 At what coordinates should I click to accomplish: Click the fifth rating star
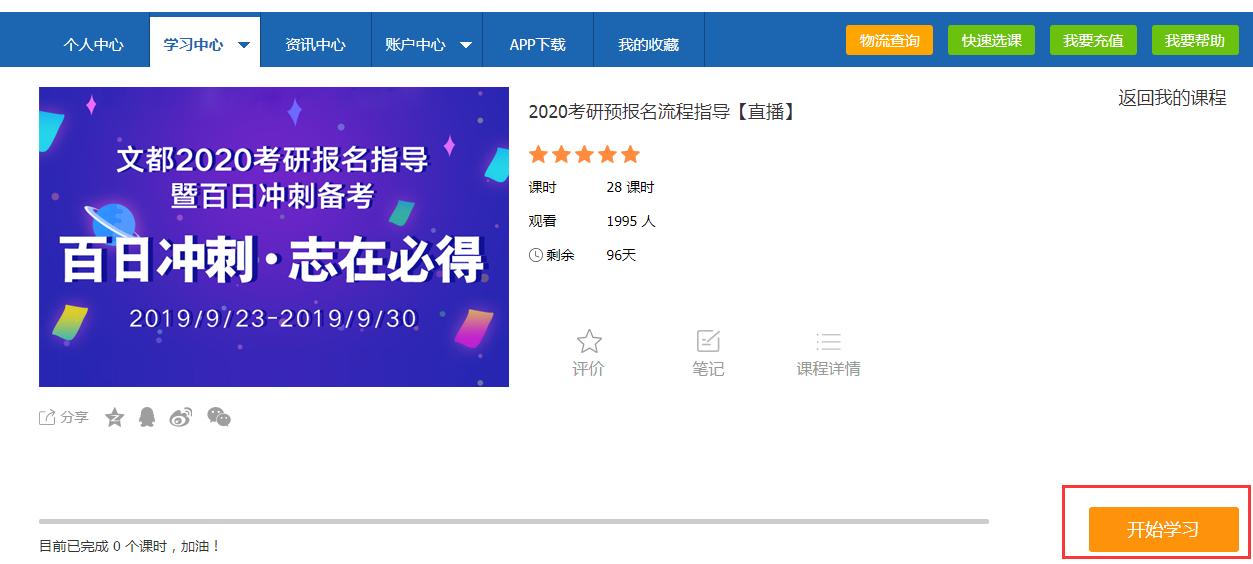(629, 154)
